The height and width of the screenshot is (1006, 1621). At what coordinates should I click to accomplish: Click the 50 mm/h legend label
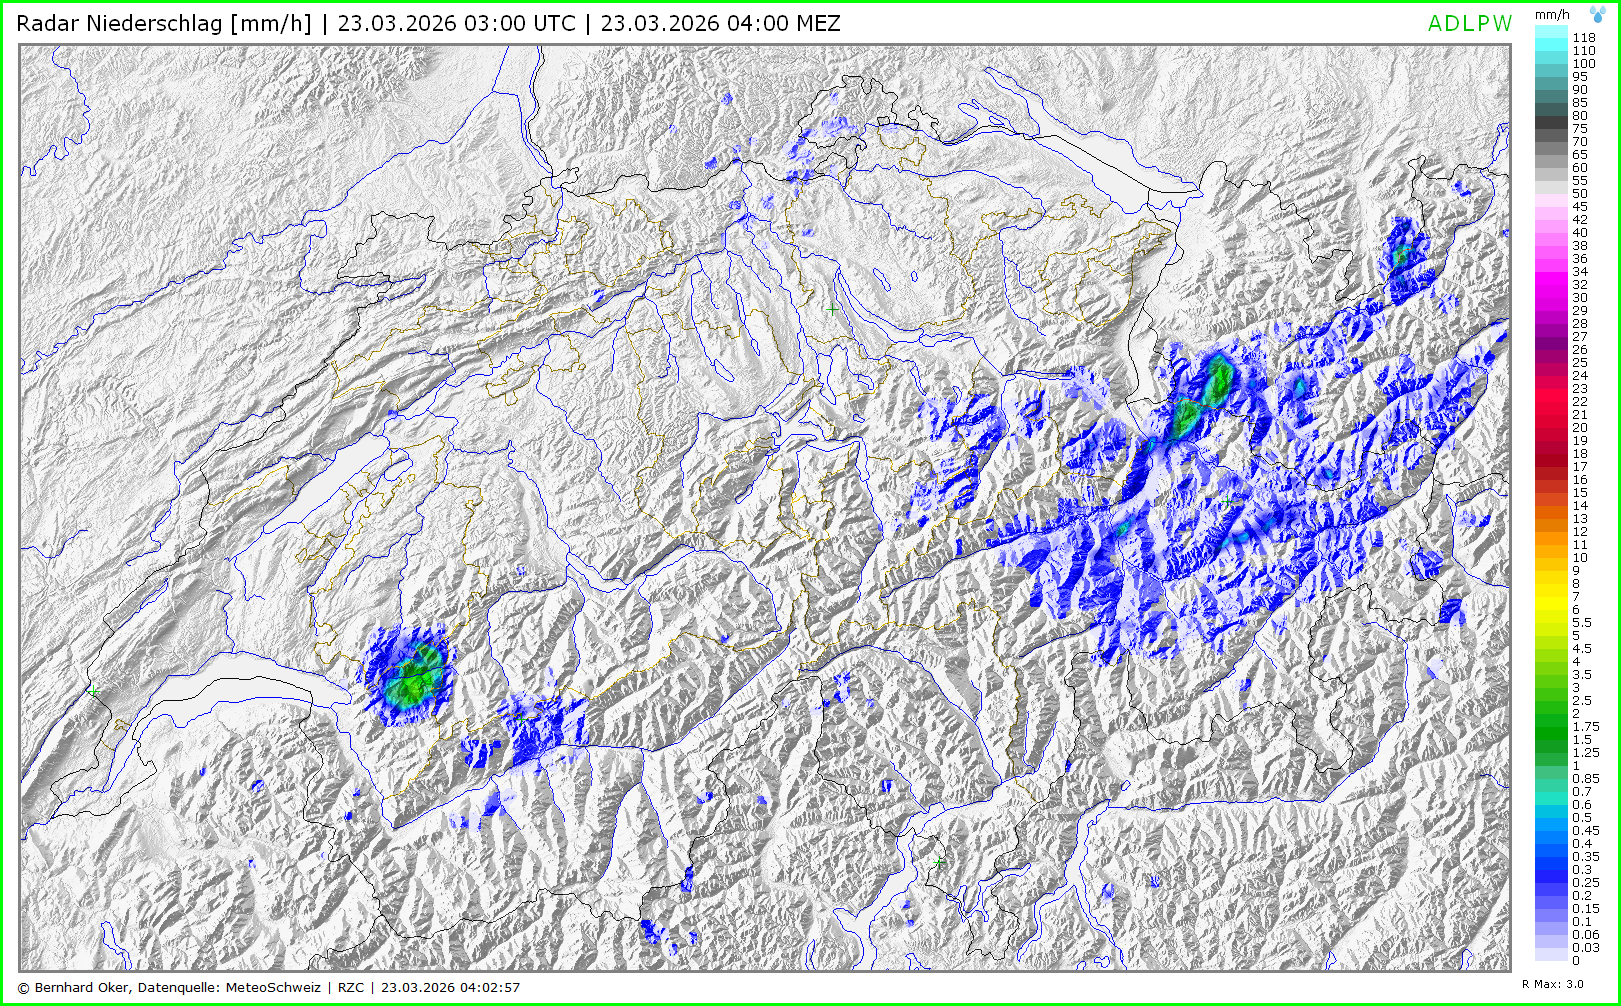point(1580,194)
